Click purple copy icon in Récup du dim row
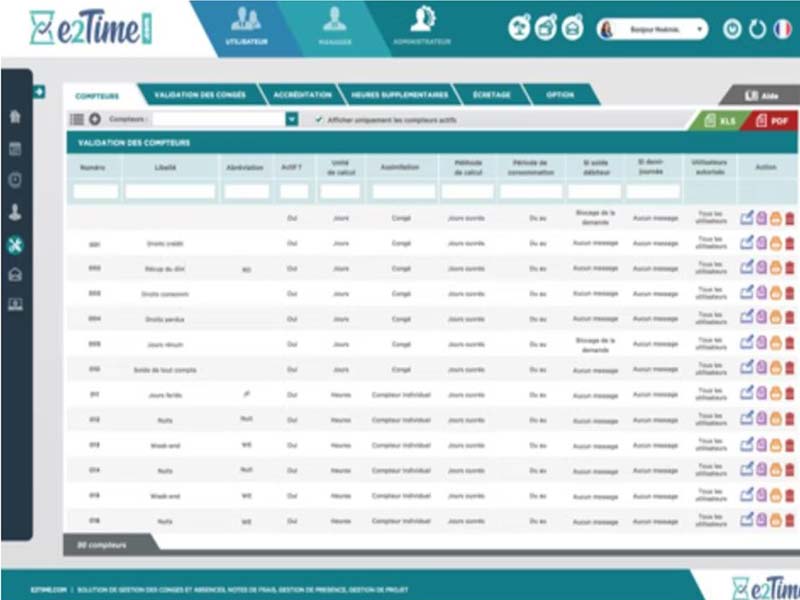Viewport: 800px width, 600px height. (761, 268)
